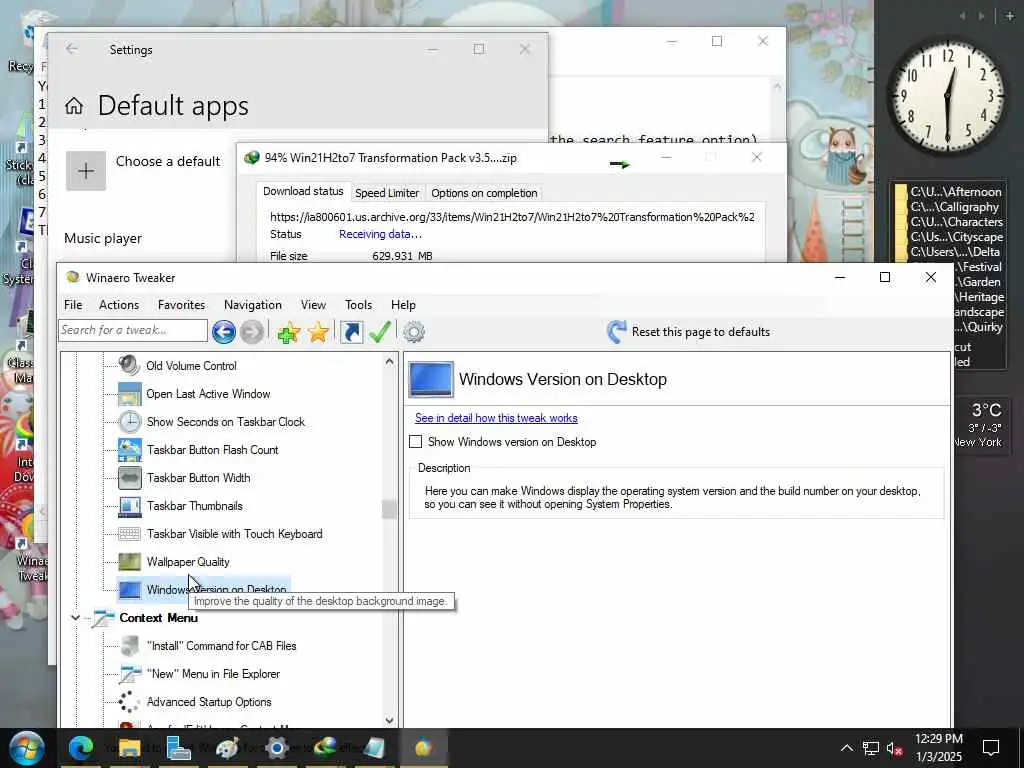Open File Explorer from the taskbar

(129, 748)
